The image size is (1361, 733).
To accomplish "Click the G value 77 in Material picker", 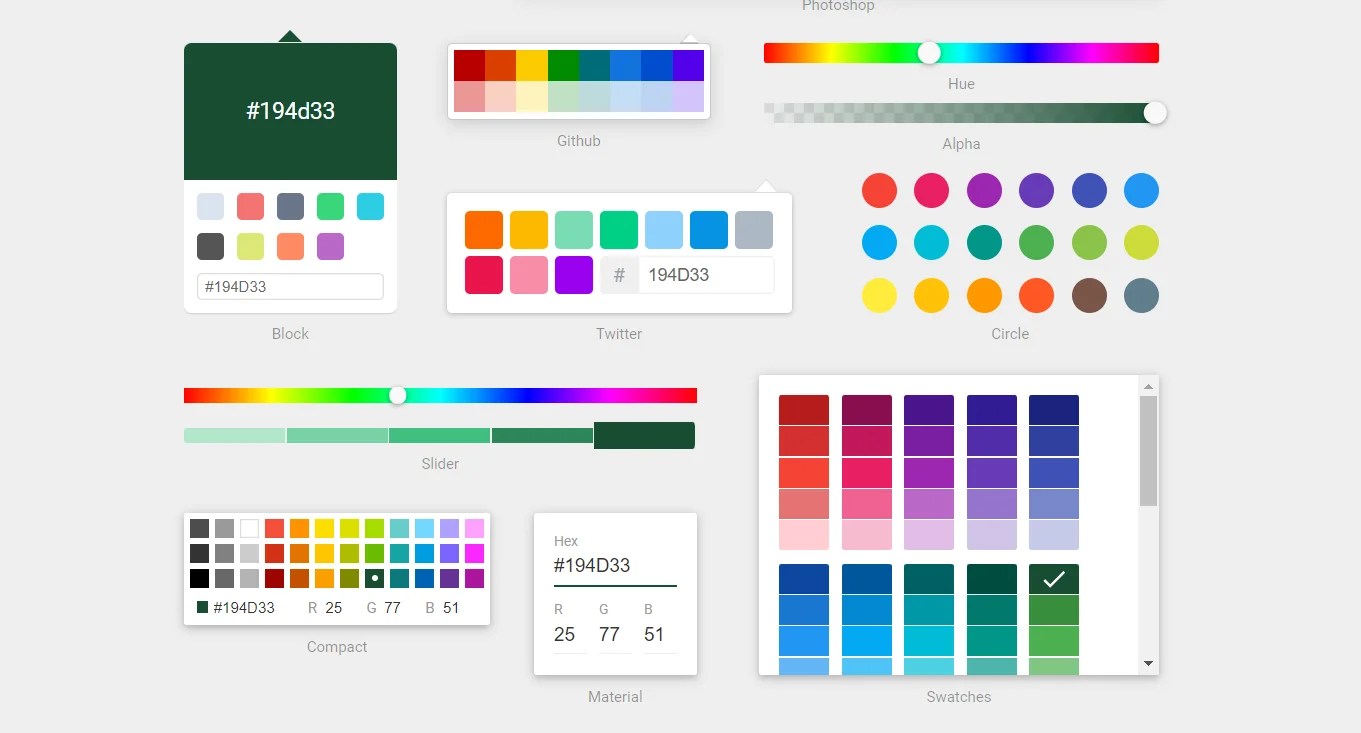I will [x=613, y=634].
